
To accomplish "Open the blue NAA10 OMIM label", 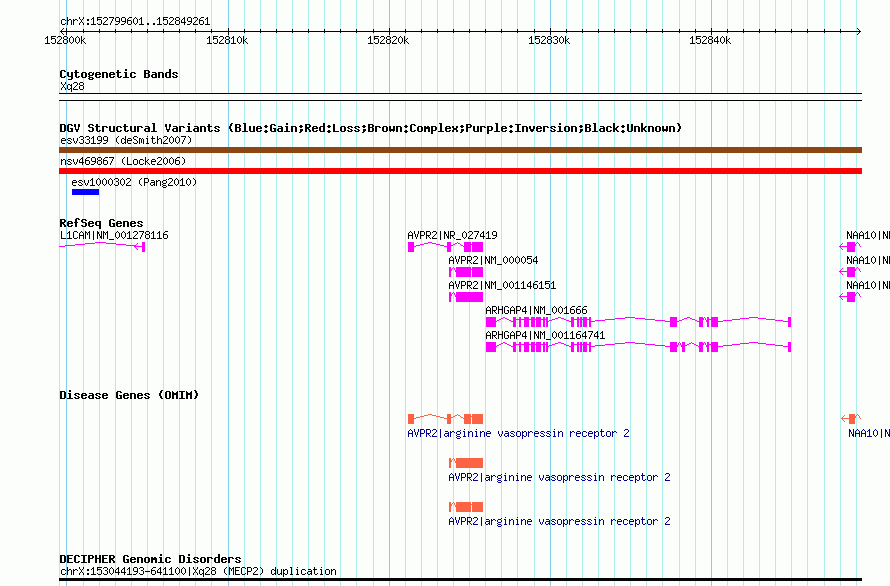I will (869, 433).
